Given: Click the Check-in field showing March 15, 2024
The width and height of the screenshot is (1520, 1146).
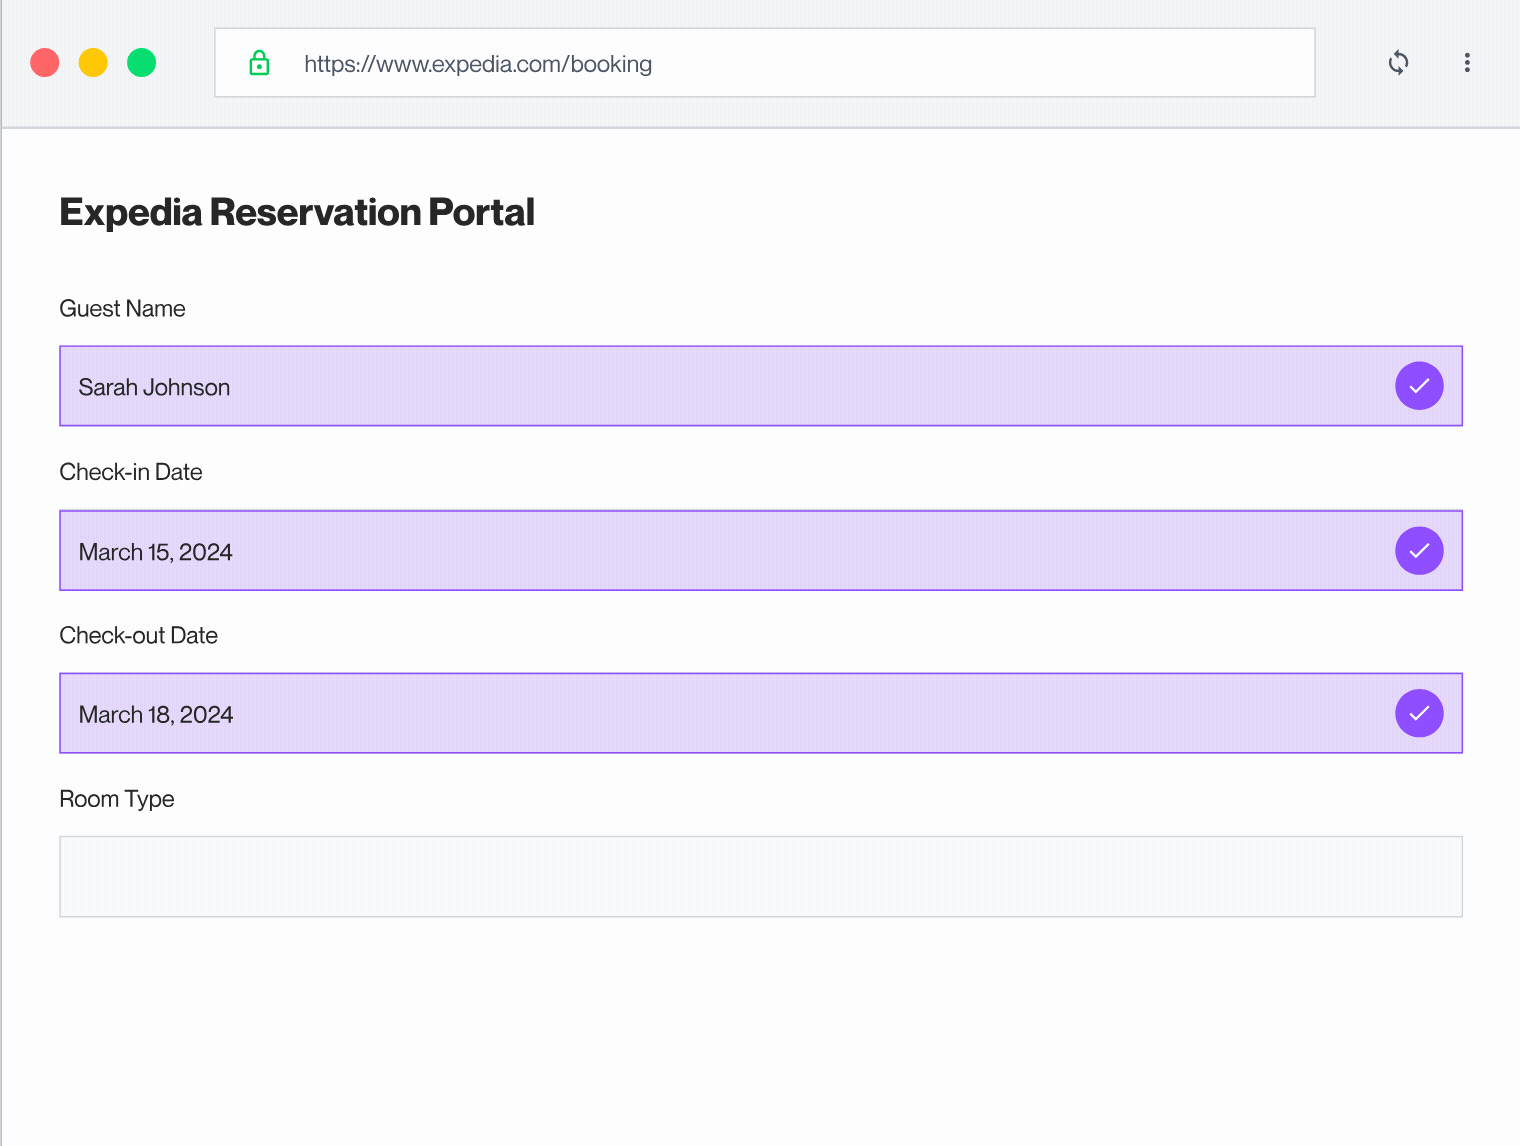Looking at the screenshot, I should tap(700, 551).
